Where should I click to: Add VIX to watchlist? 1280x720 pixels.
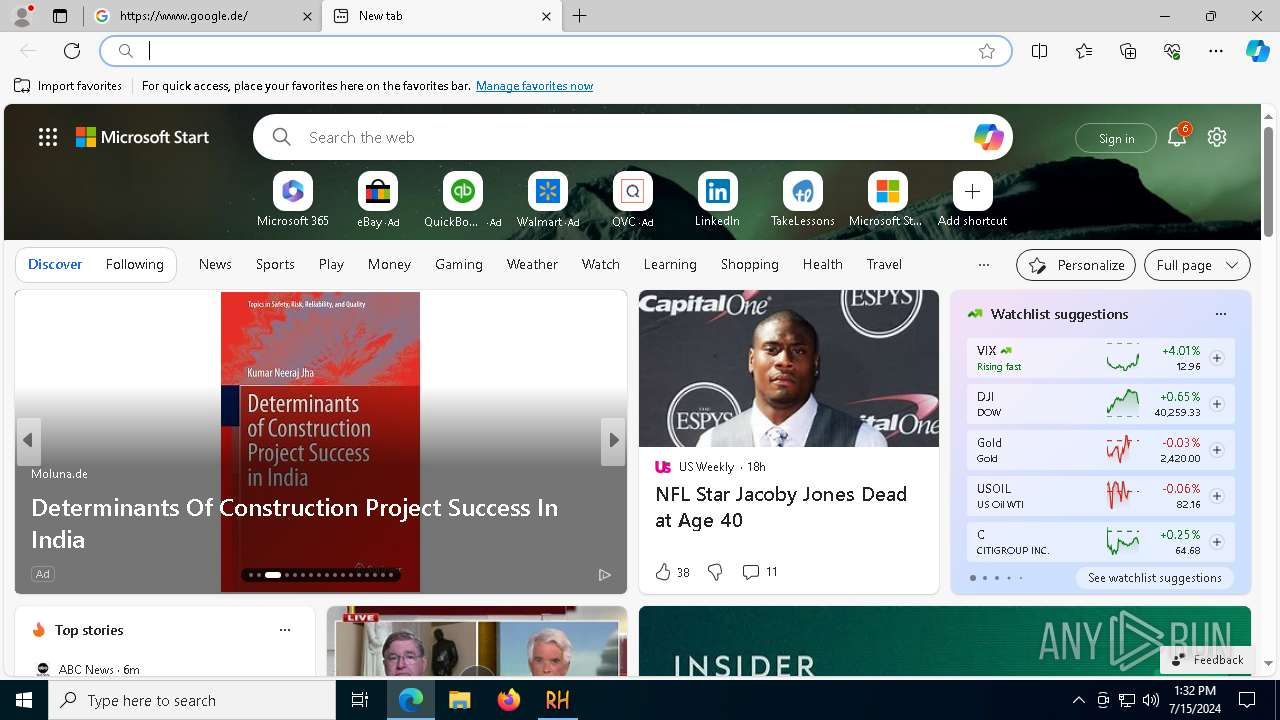[x=1216, y=358]
